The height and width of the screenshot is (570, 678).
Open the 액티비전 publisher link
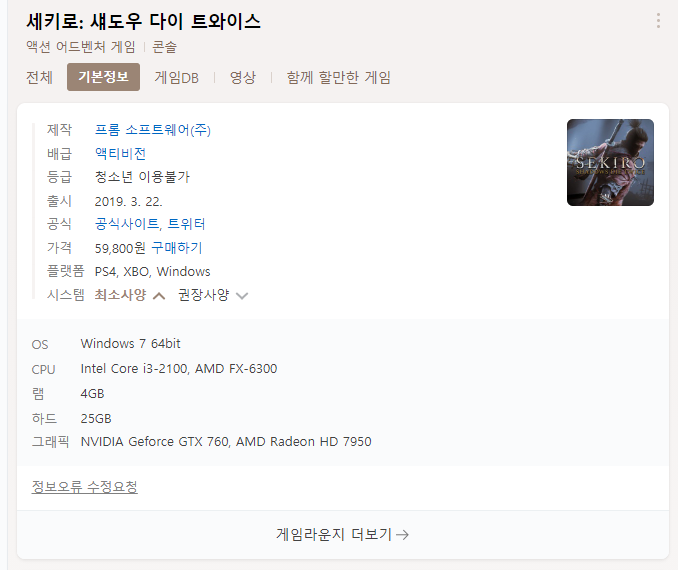pyautogui.click(x=120, y=154)
